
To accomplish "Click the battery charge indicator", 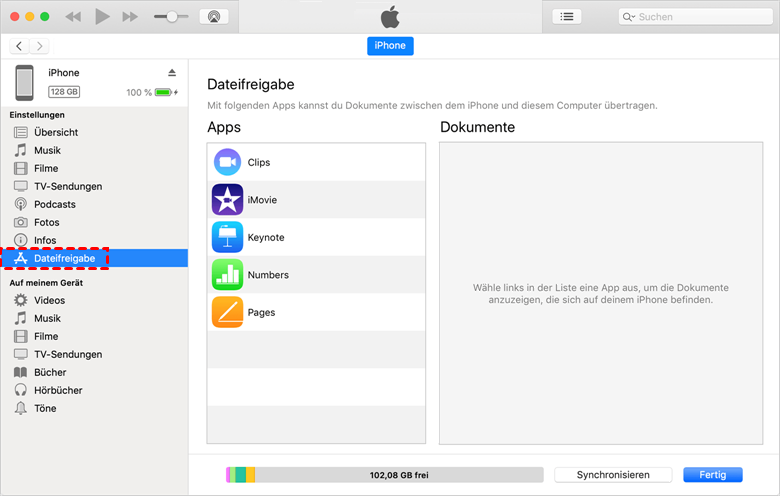I will [x=166, y=93].
